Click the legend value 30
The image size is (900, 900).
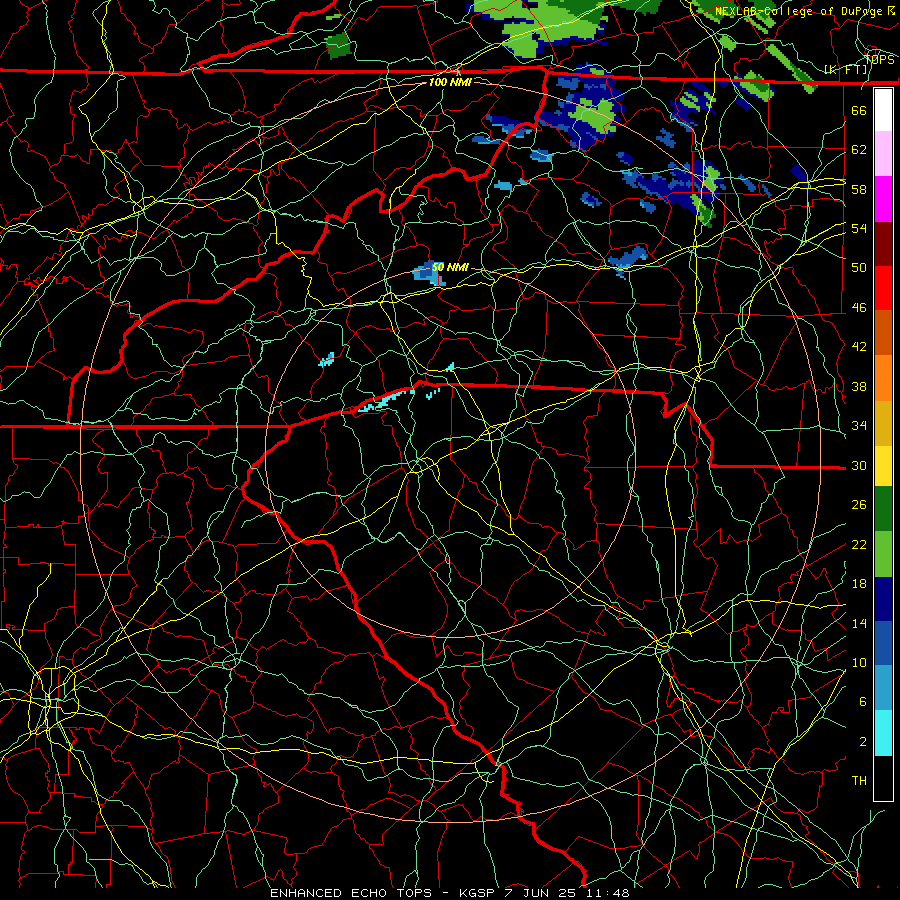859,465
